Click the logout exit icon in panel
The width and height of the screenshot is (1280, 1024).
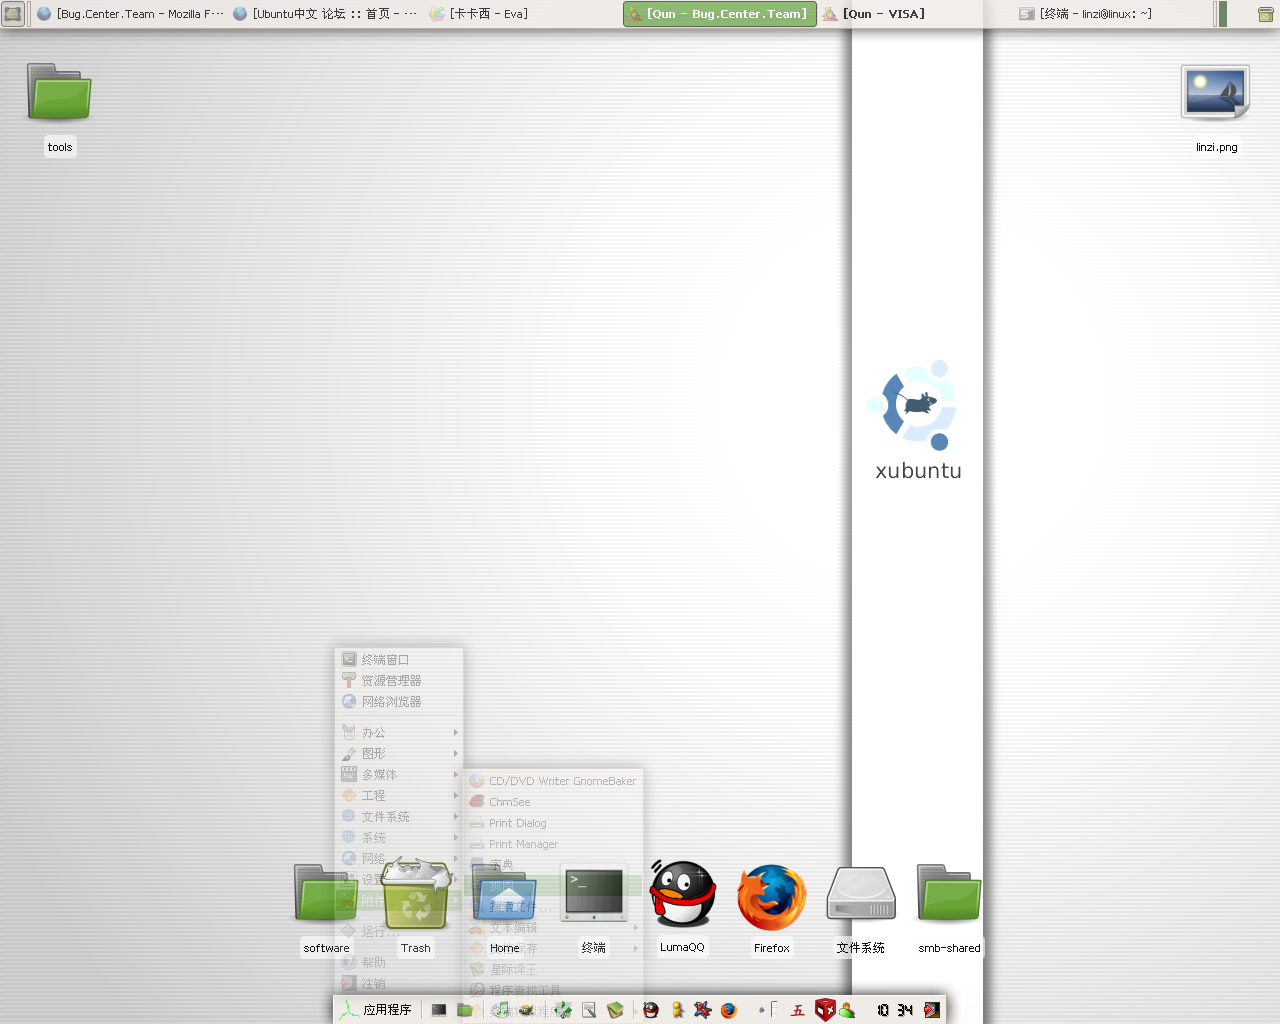coord(932,1010)
